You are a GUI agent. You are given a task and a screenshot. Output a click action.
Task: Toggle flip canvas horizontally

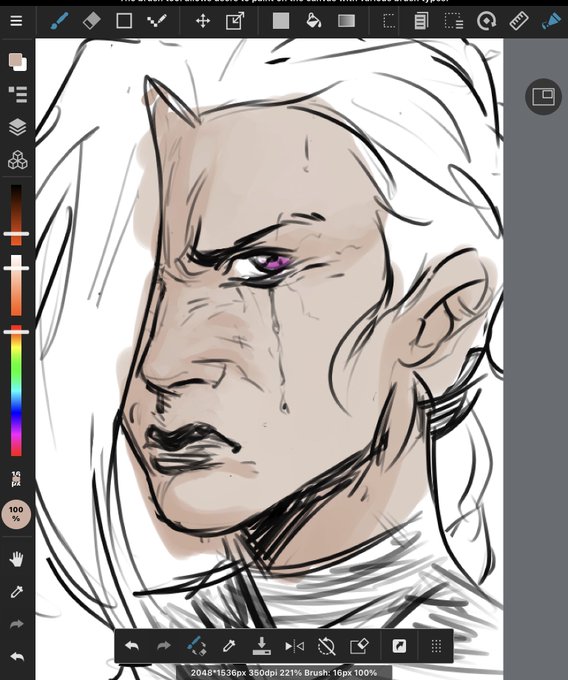(294, 646)
